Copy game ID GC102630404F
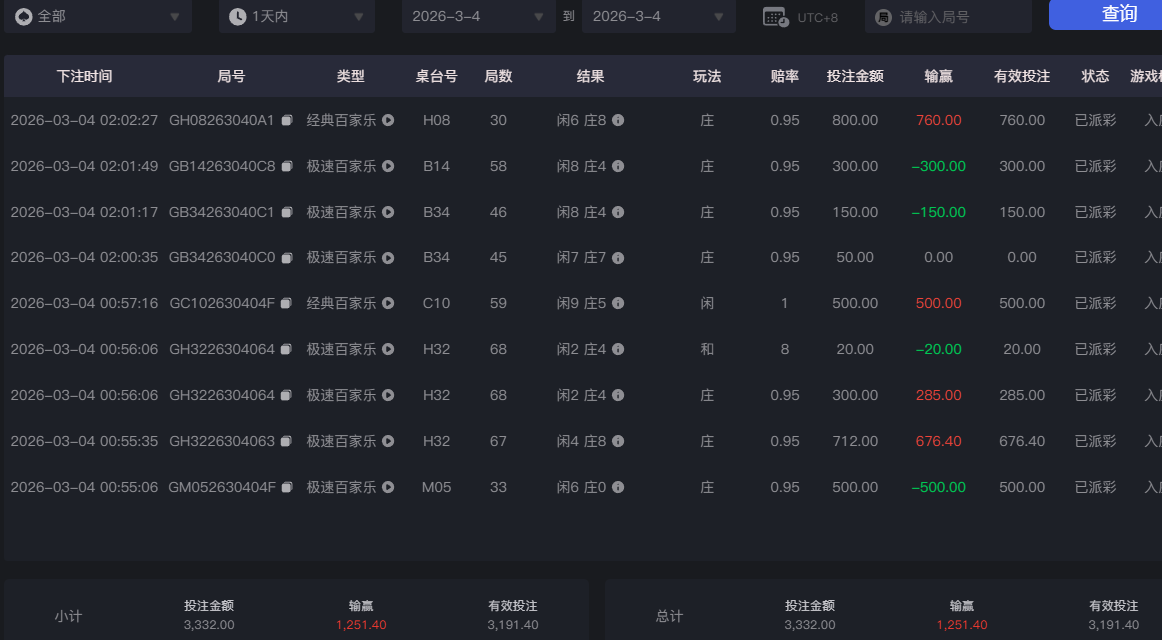 coord(287,303)
